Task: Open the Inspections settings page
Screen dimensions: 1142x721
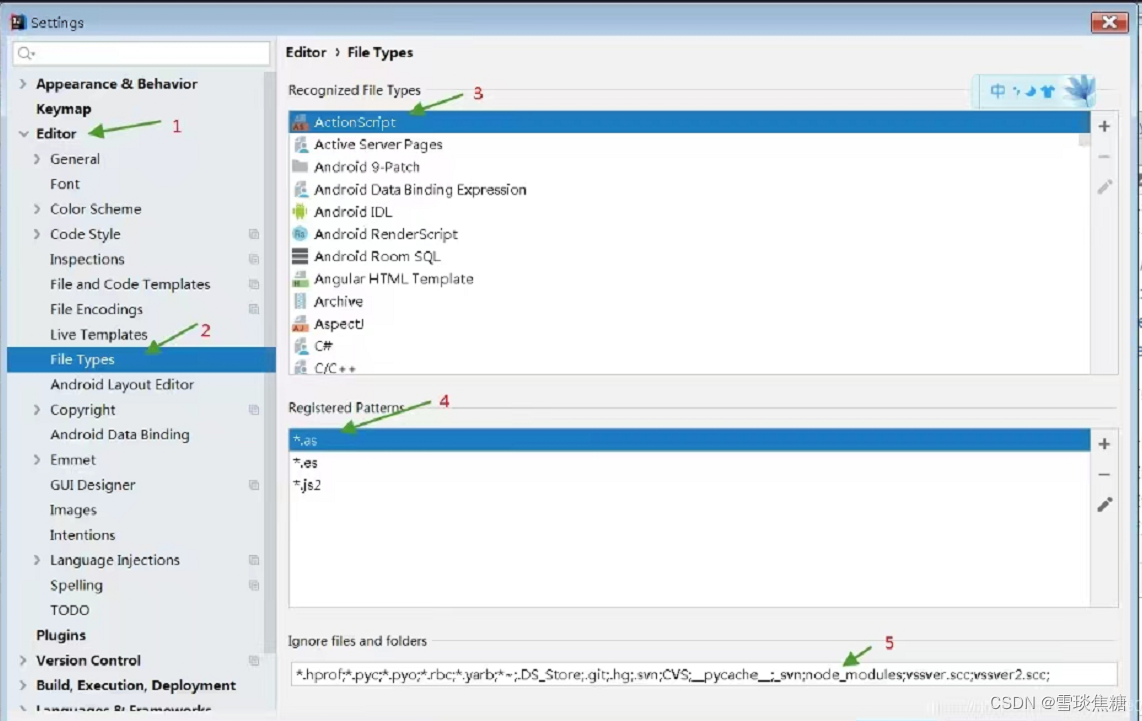Action: 87,259
